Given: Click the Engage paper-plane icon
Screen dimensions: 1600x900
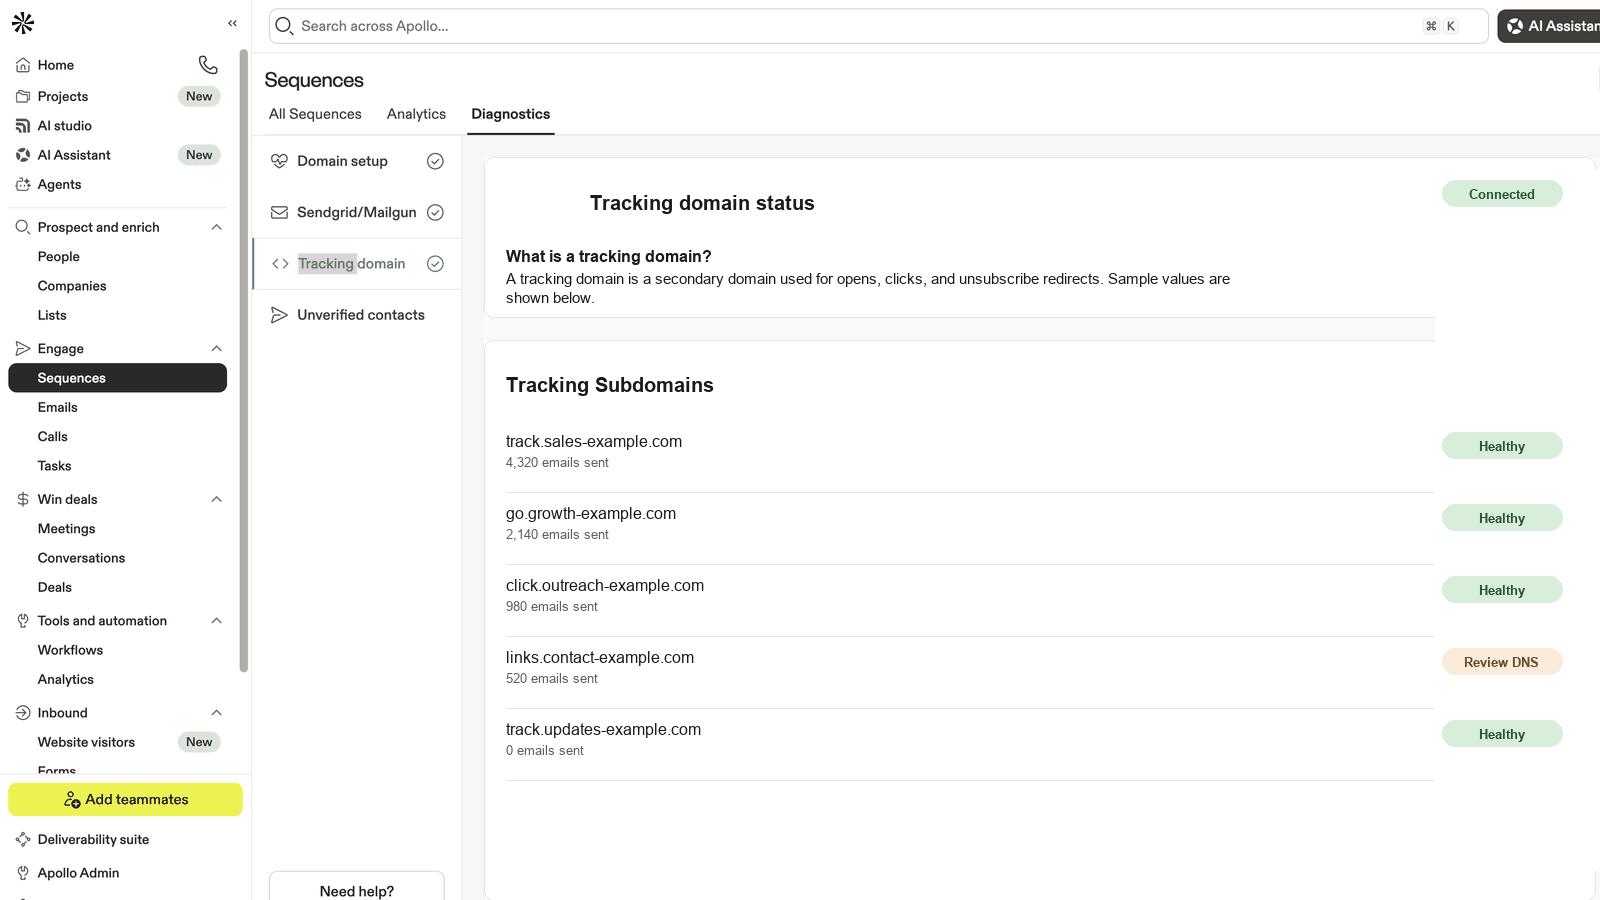Looking at the screenshot, I should 23,348.
